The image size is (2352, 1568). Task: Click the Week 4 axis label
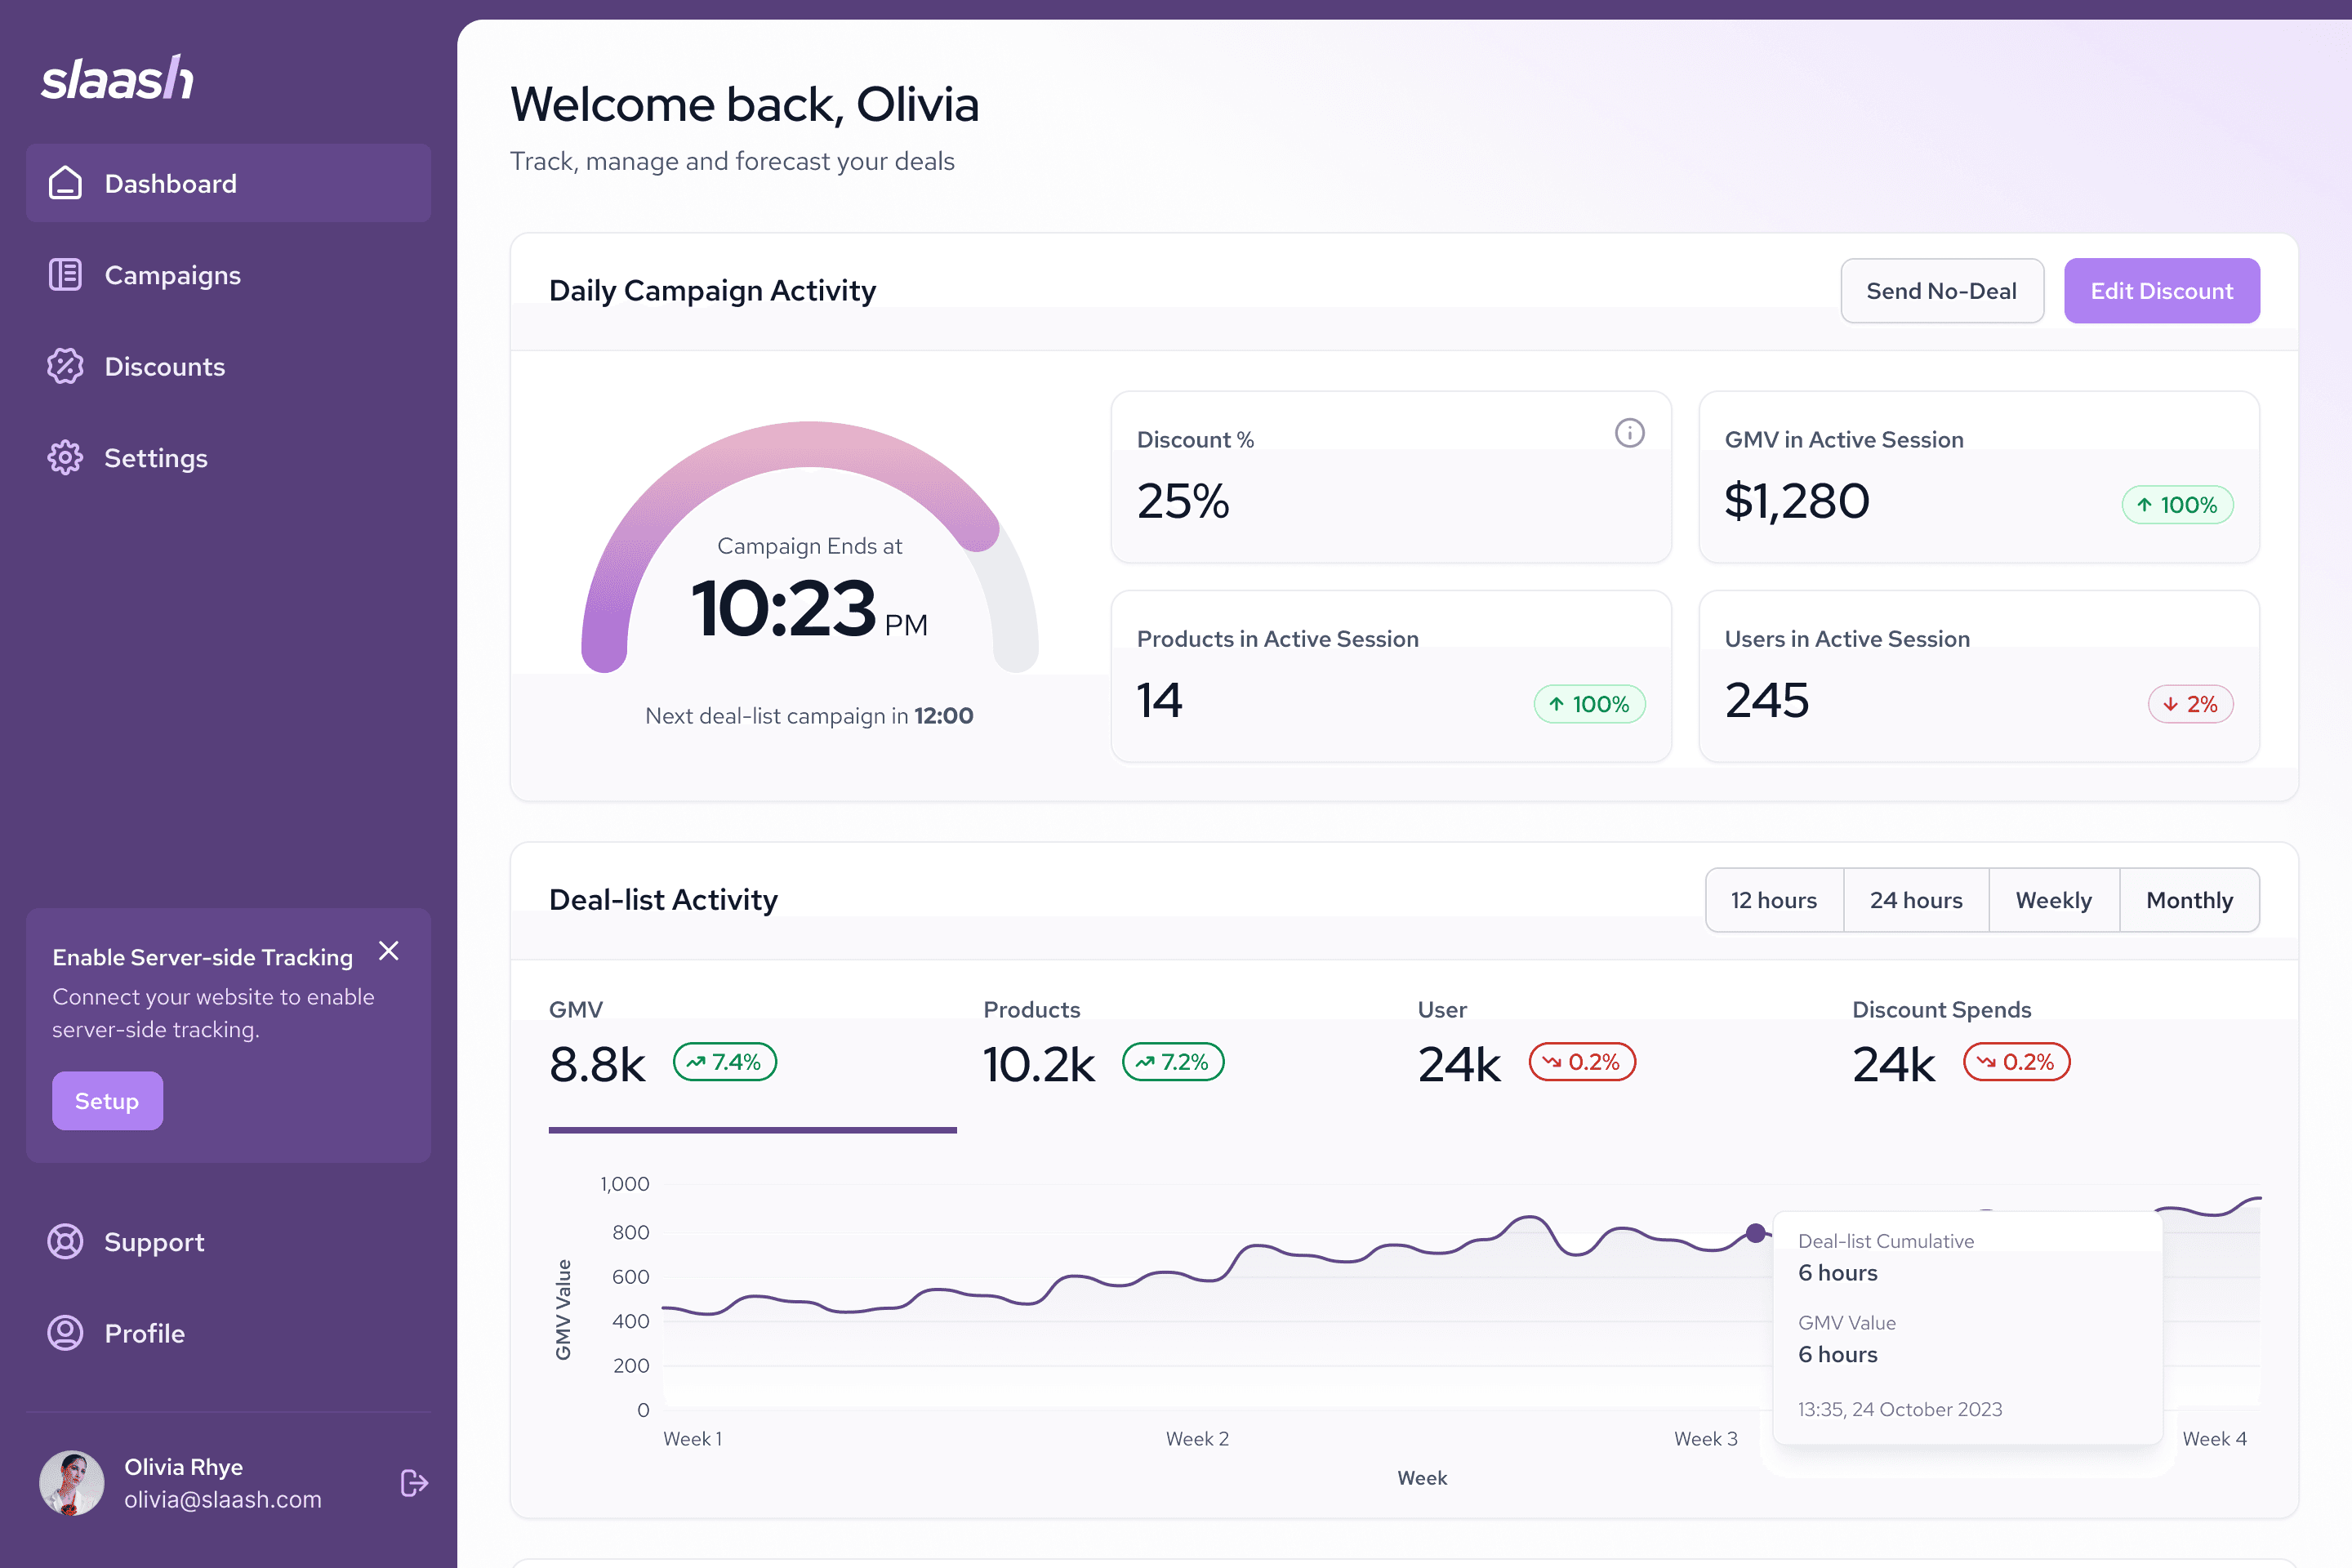click(x=2214, y=1439)
